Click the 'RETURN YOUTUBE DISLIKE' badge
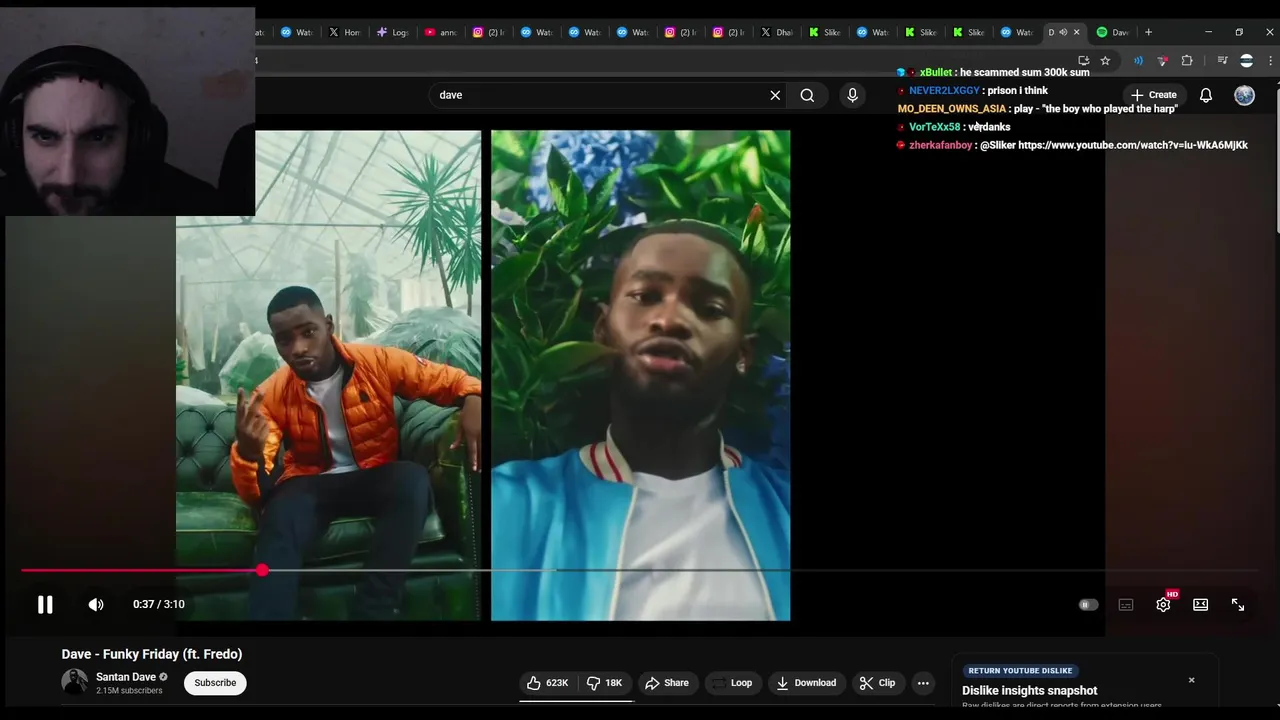Image resolution: width=1280 pixels, height=720 pixels. pyautogui.click(x=1020, y=671)
